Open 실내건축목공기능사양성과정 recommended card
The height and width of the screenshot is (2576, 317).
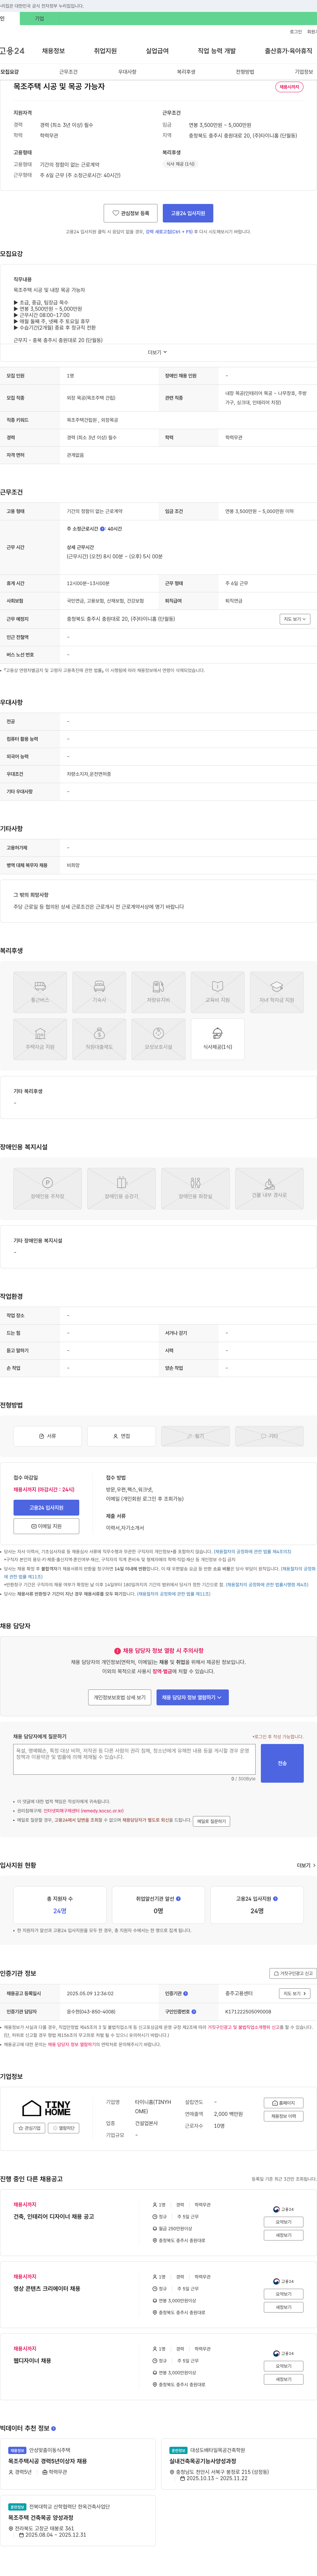click(239, 2464)
